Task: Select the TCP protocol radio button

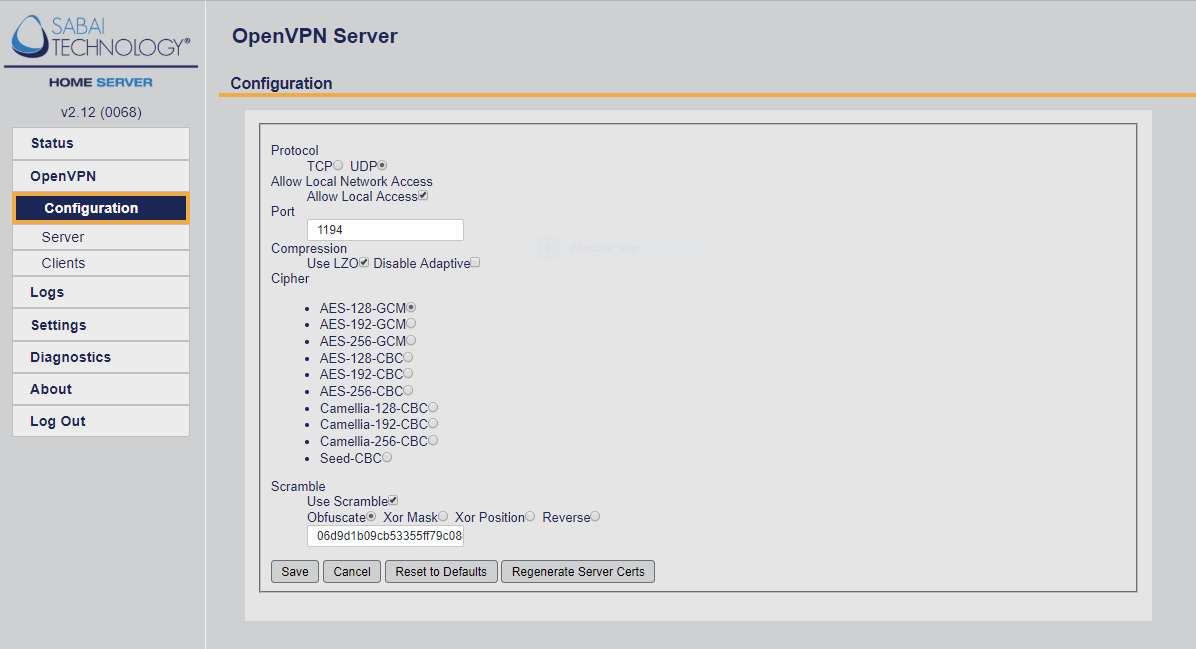Action: (338, 165)
